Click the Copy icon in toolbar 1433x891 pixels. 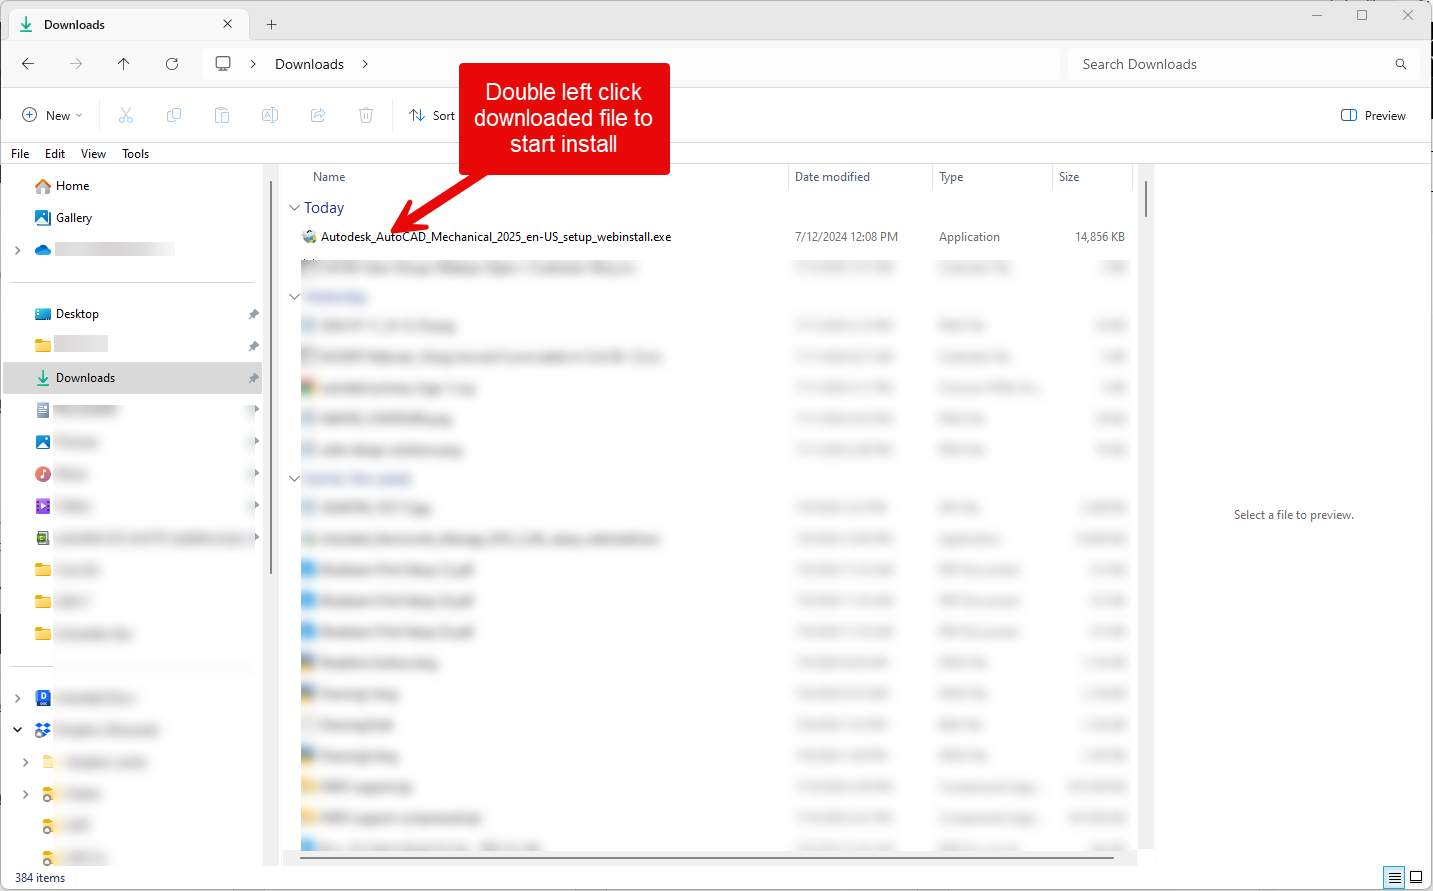[x=174, y=116]
